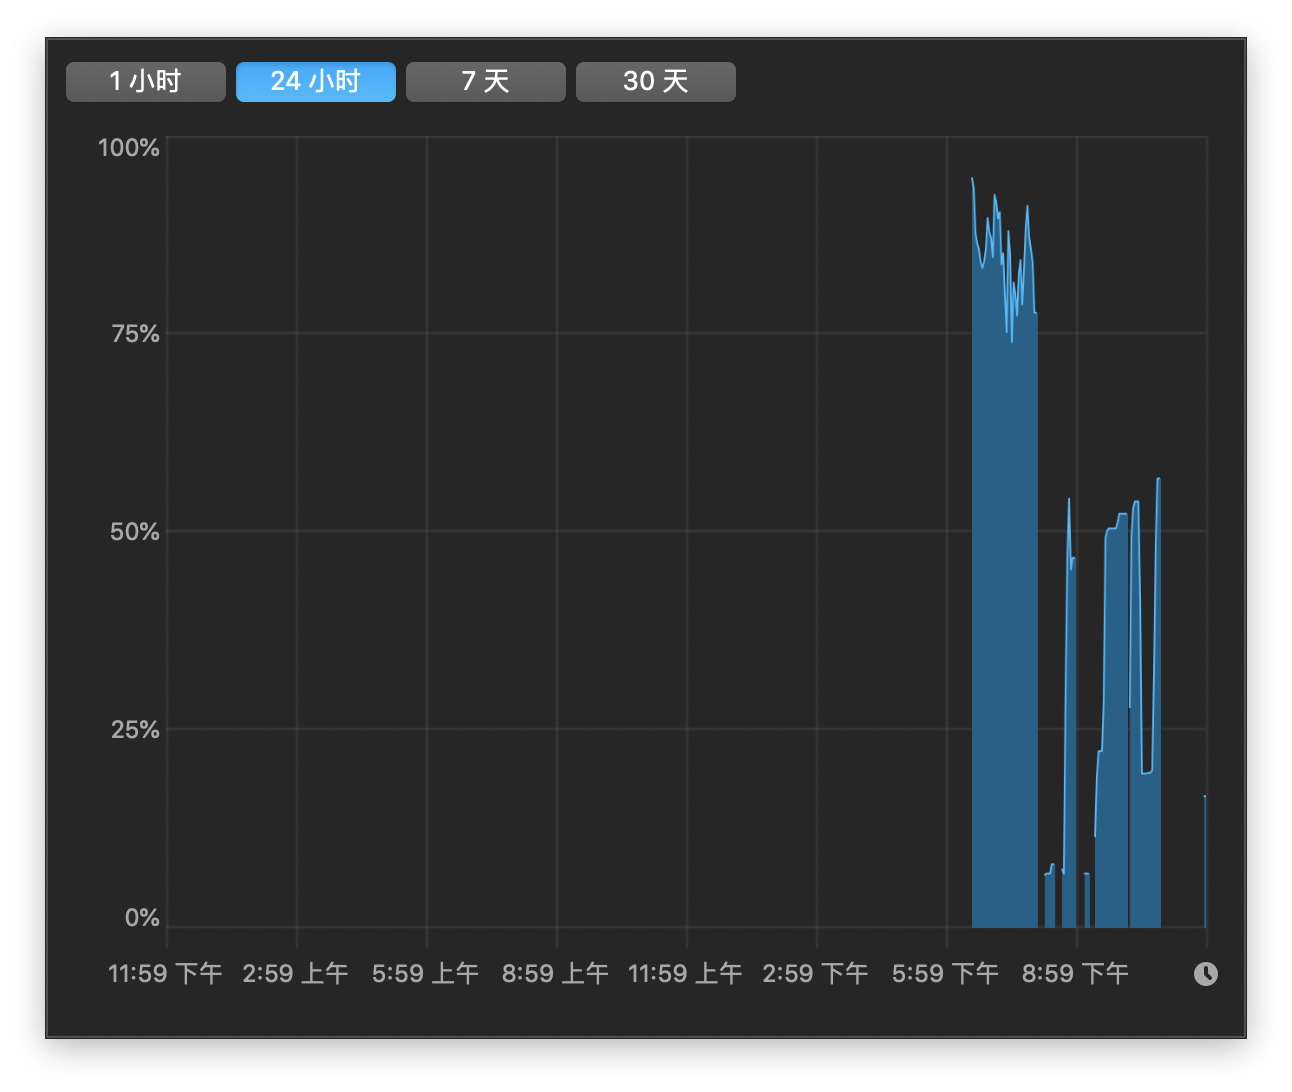
Task: Open the 30 天 history view
Action: (x=656, y=82)
